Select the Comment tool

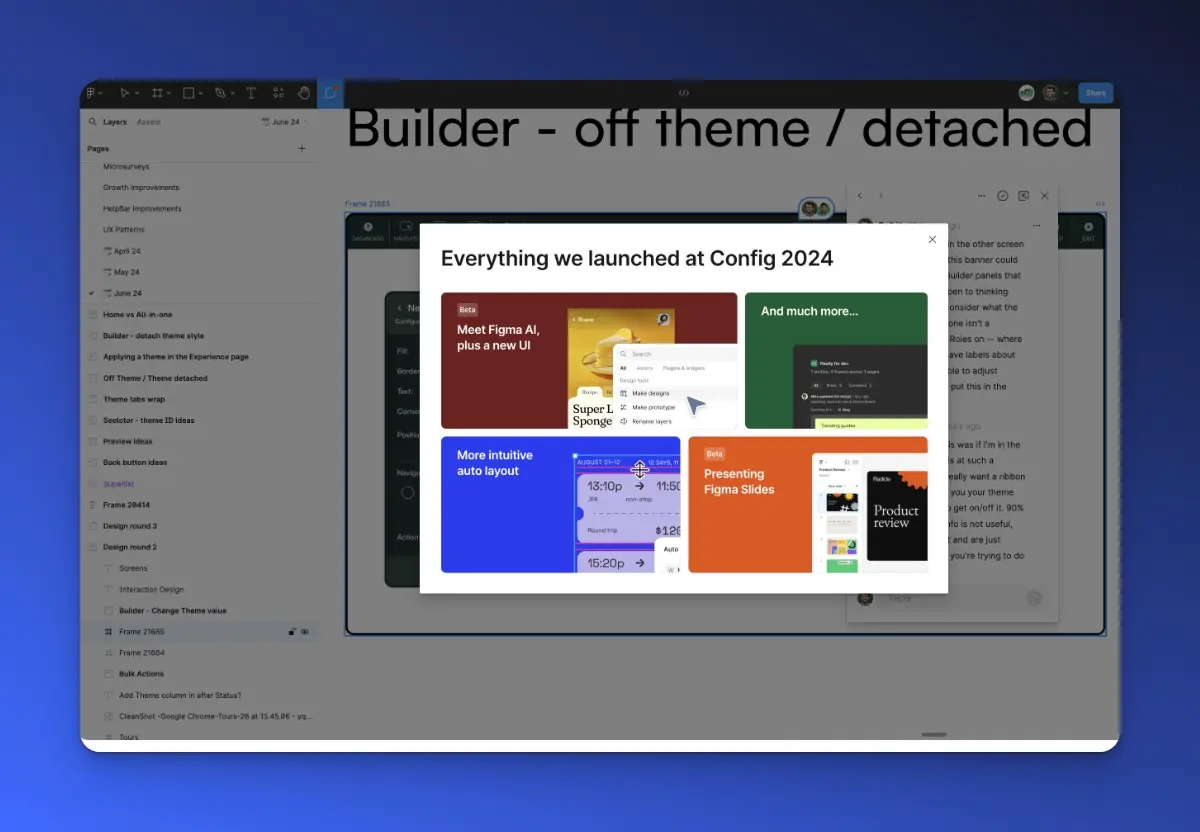pyautogui.click(x=330, y=93)
